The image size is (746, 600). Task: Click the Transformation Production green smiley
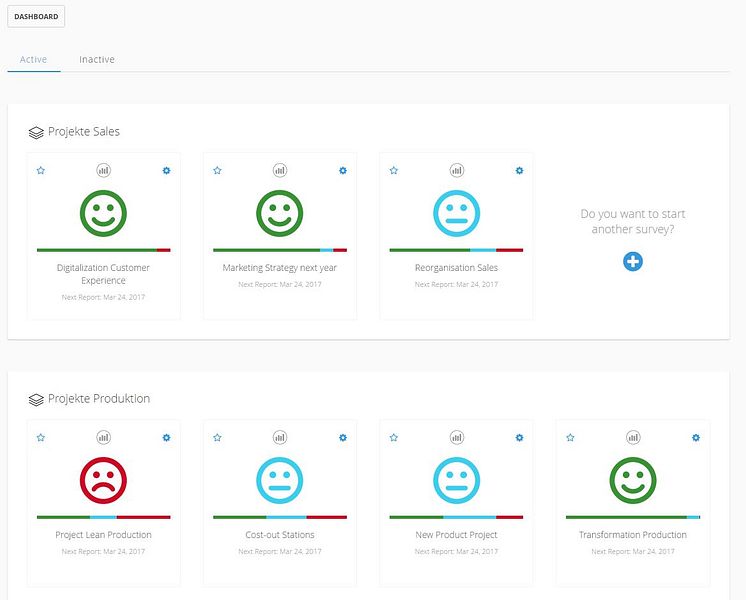(x=633, y=480)
